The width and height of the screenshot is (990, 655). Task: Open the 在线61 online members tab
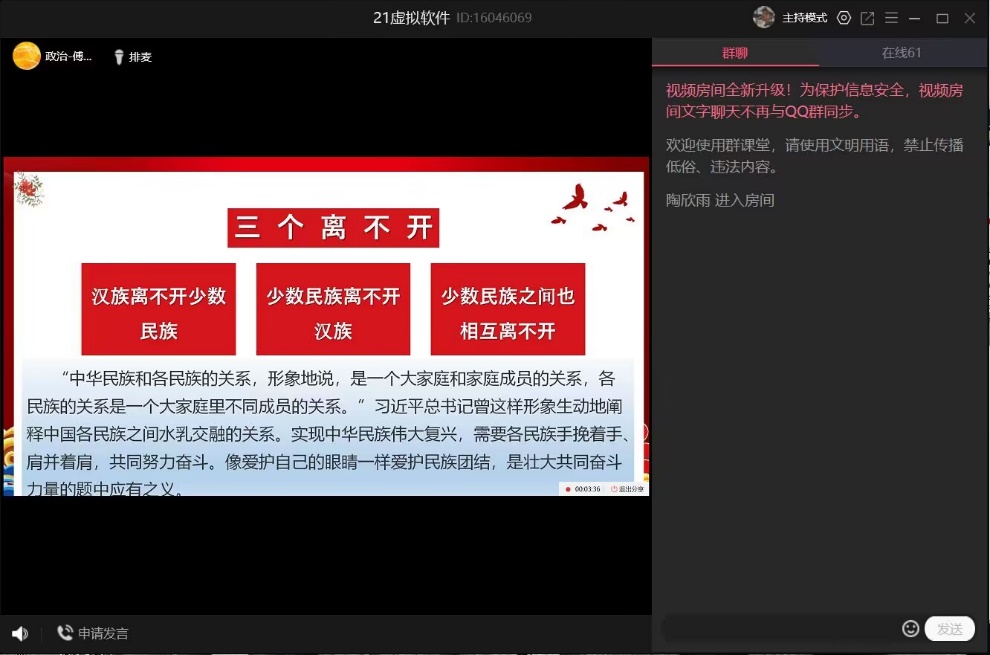tap(901, 53)
